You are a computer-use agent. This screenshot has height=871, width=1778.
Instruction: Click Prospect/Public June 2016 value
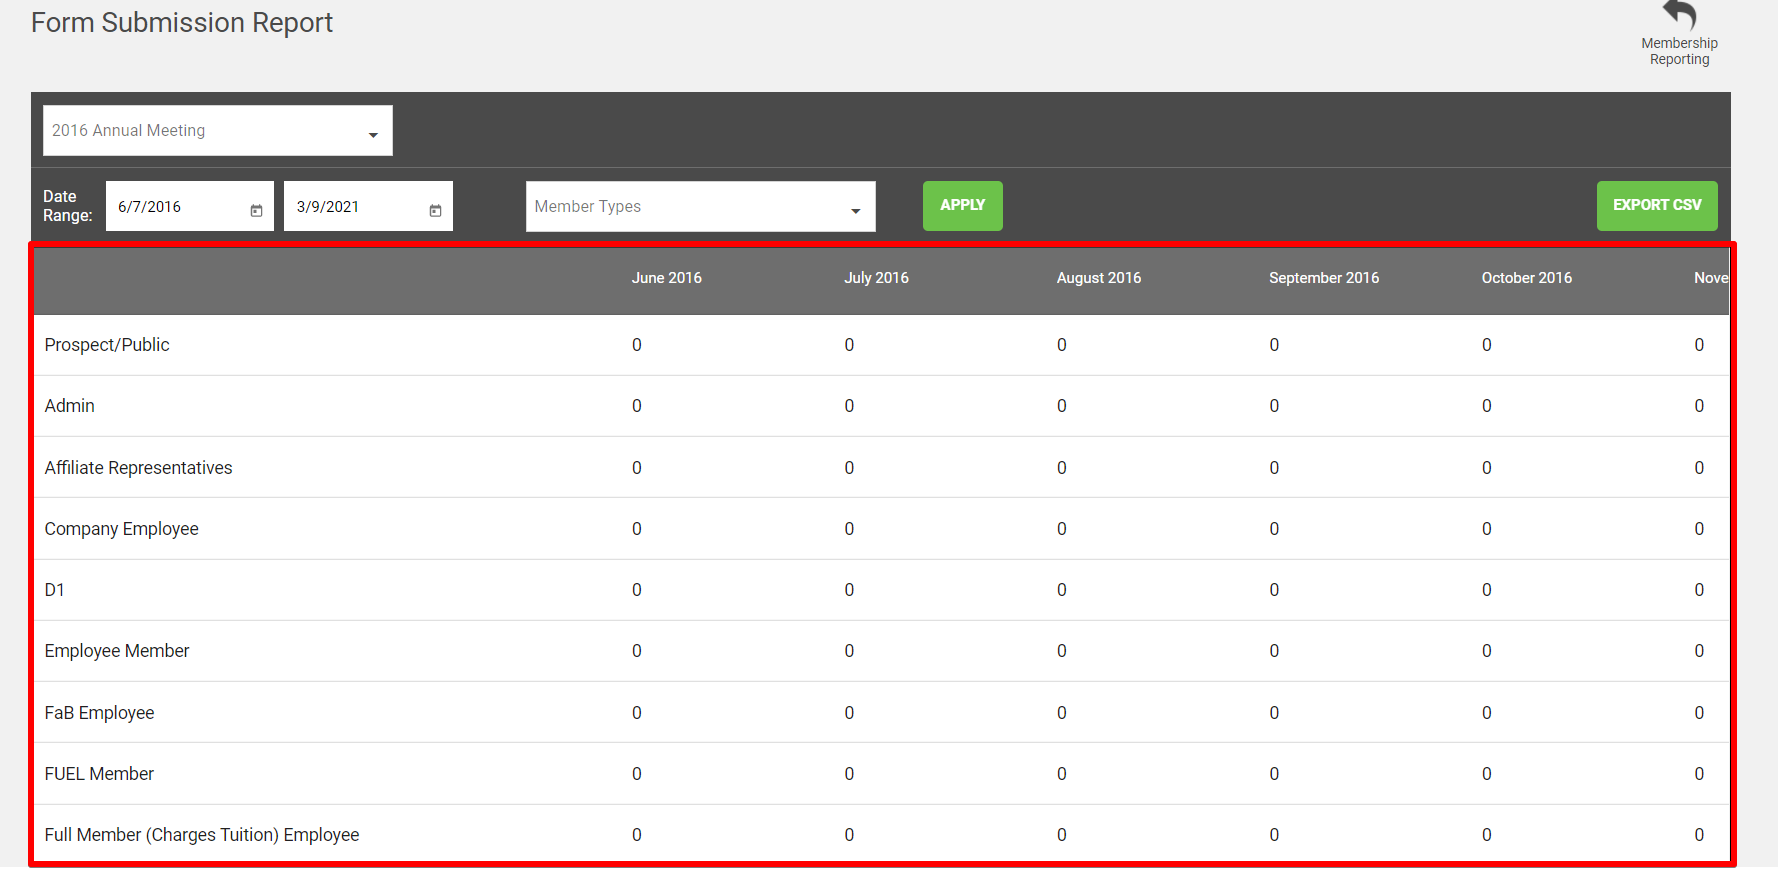point(637,345)
